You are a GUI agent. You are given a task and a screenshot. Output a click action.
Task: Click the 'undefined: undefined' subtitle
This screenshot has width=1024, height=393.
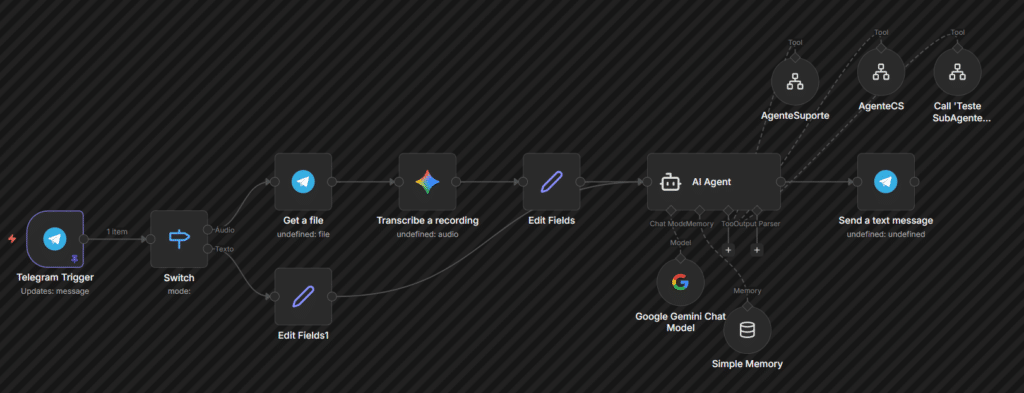[886, 234]
